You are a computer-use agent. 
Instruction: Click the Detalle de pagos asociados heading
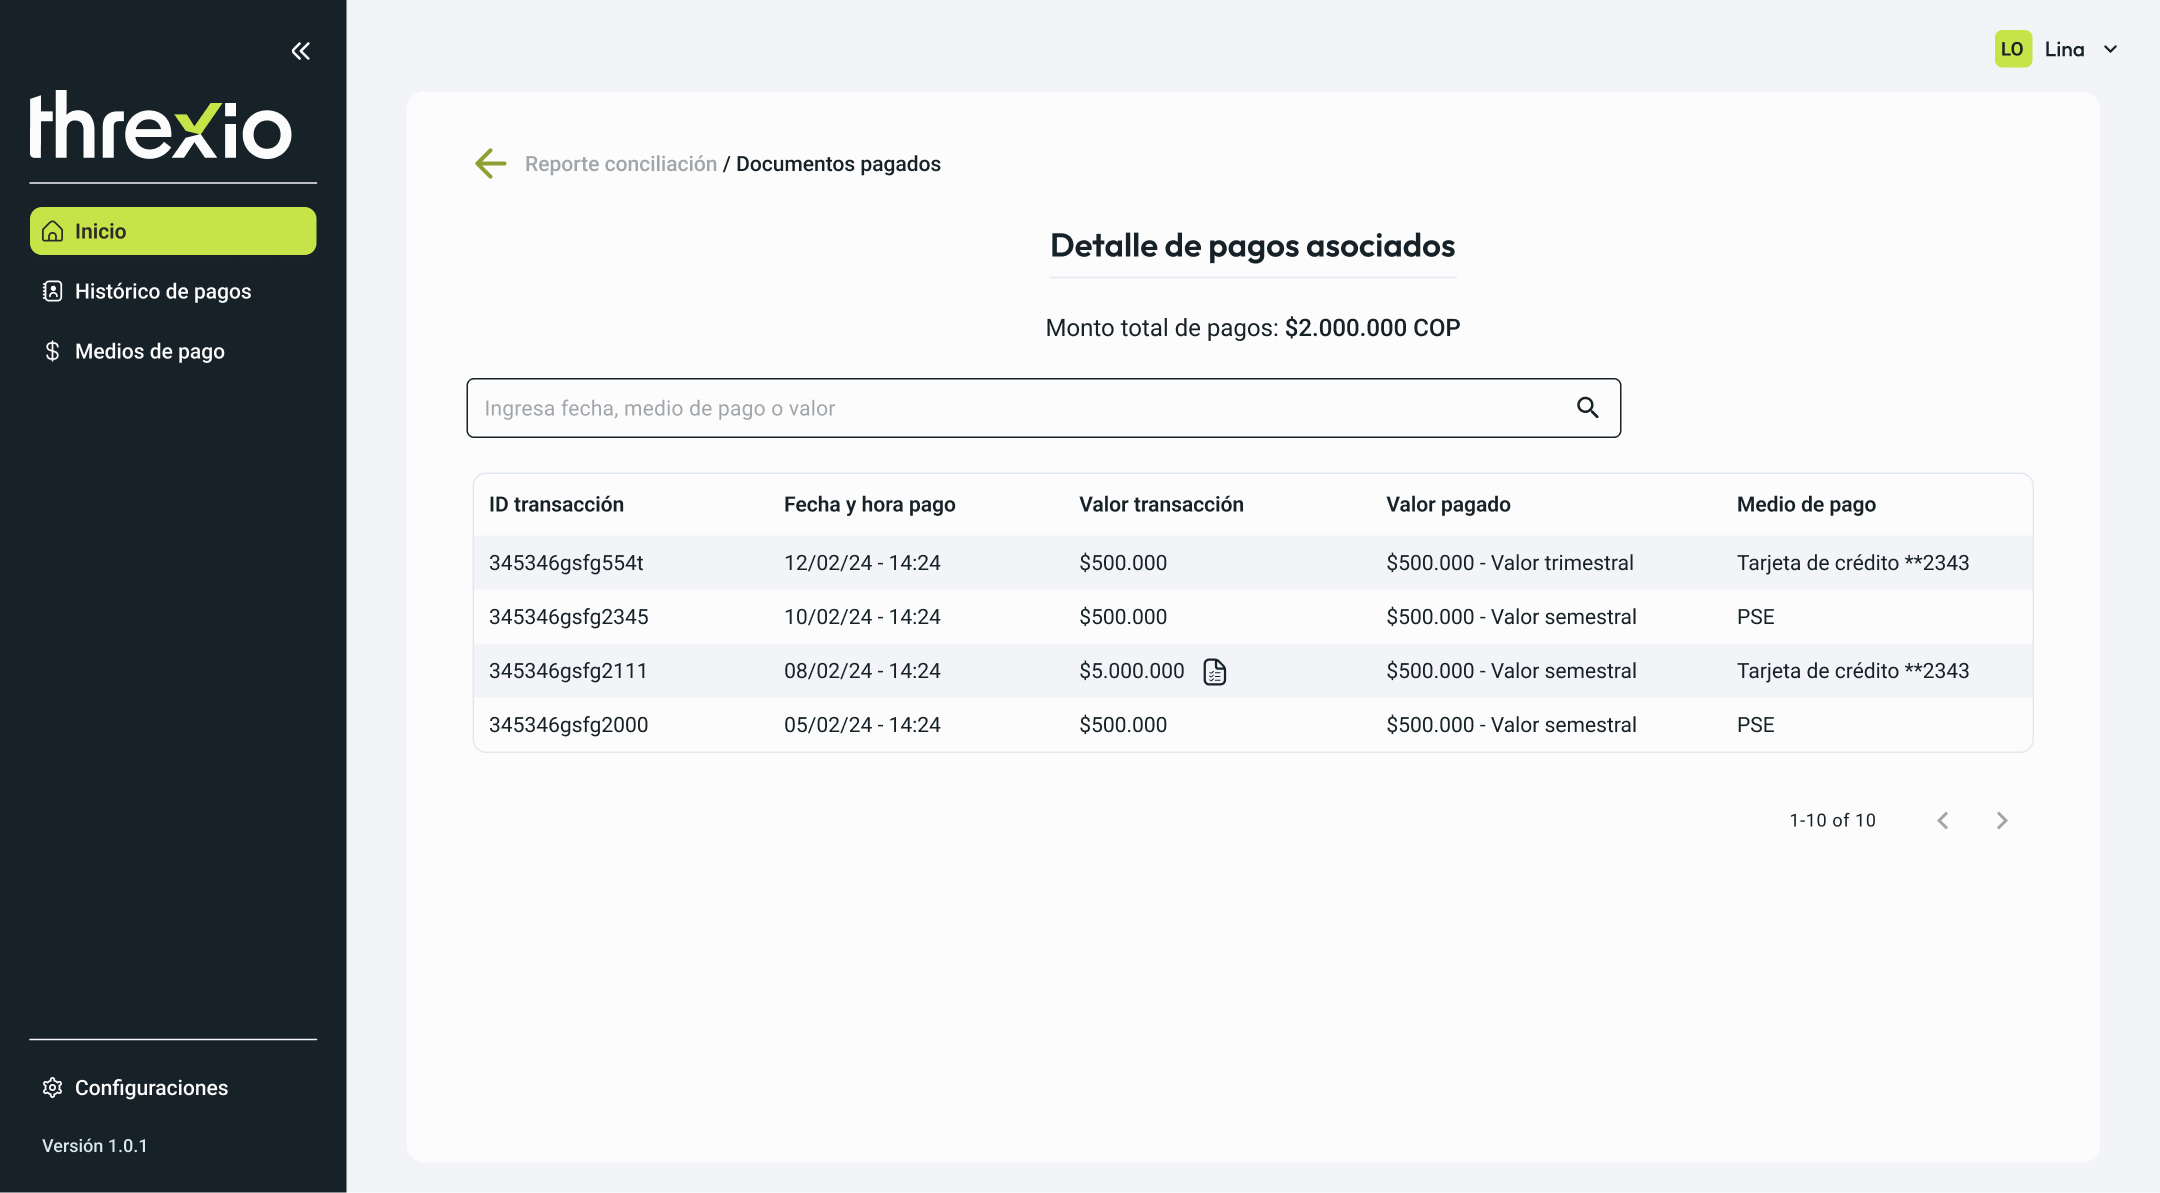pyautogui.click(x=1252, y=245)
